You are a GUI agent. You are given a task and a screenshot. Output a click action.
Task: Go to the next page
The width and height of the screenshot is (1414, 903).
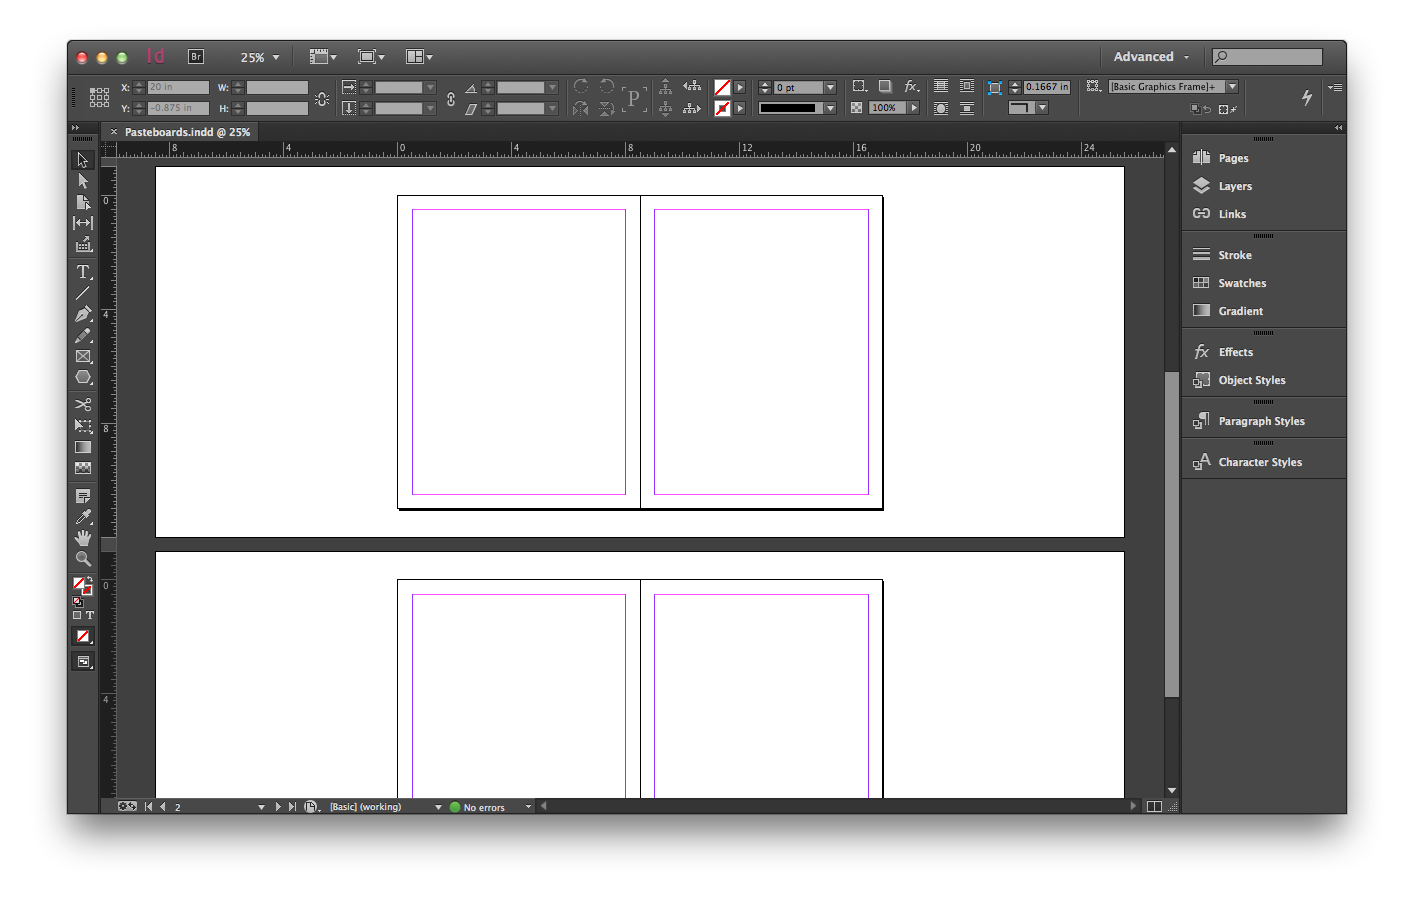[x=278, y=807]
